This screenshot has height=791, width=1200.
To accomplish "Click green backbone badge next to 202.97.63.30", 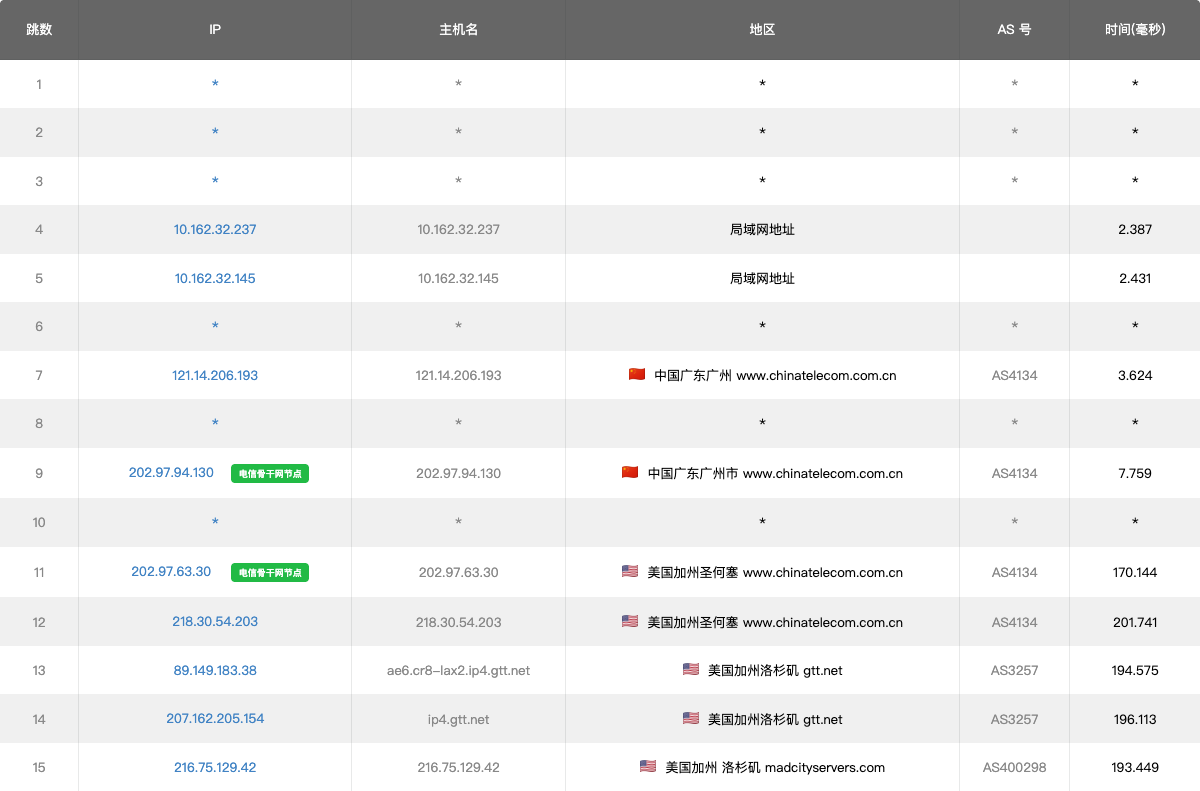I will coord(270,573).
